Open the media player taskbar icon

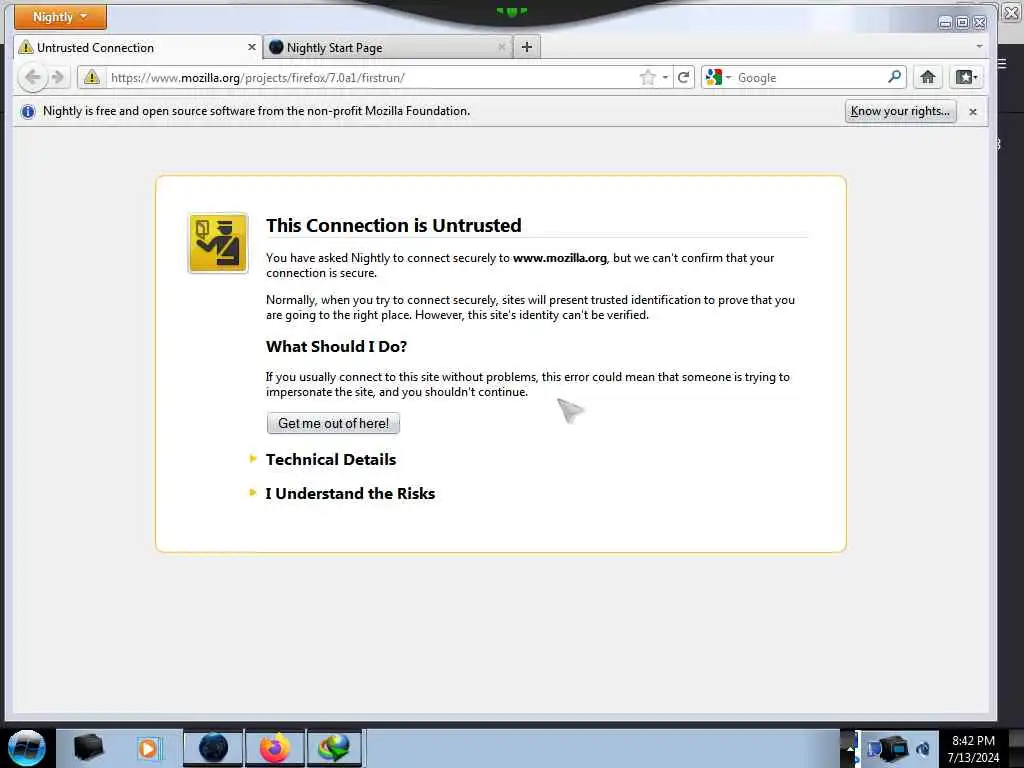tap(148, 748)
